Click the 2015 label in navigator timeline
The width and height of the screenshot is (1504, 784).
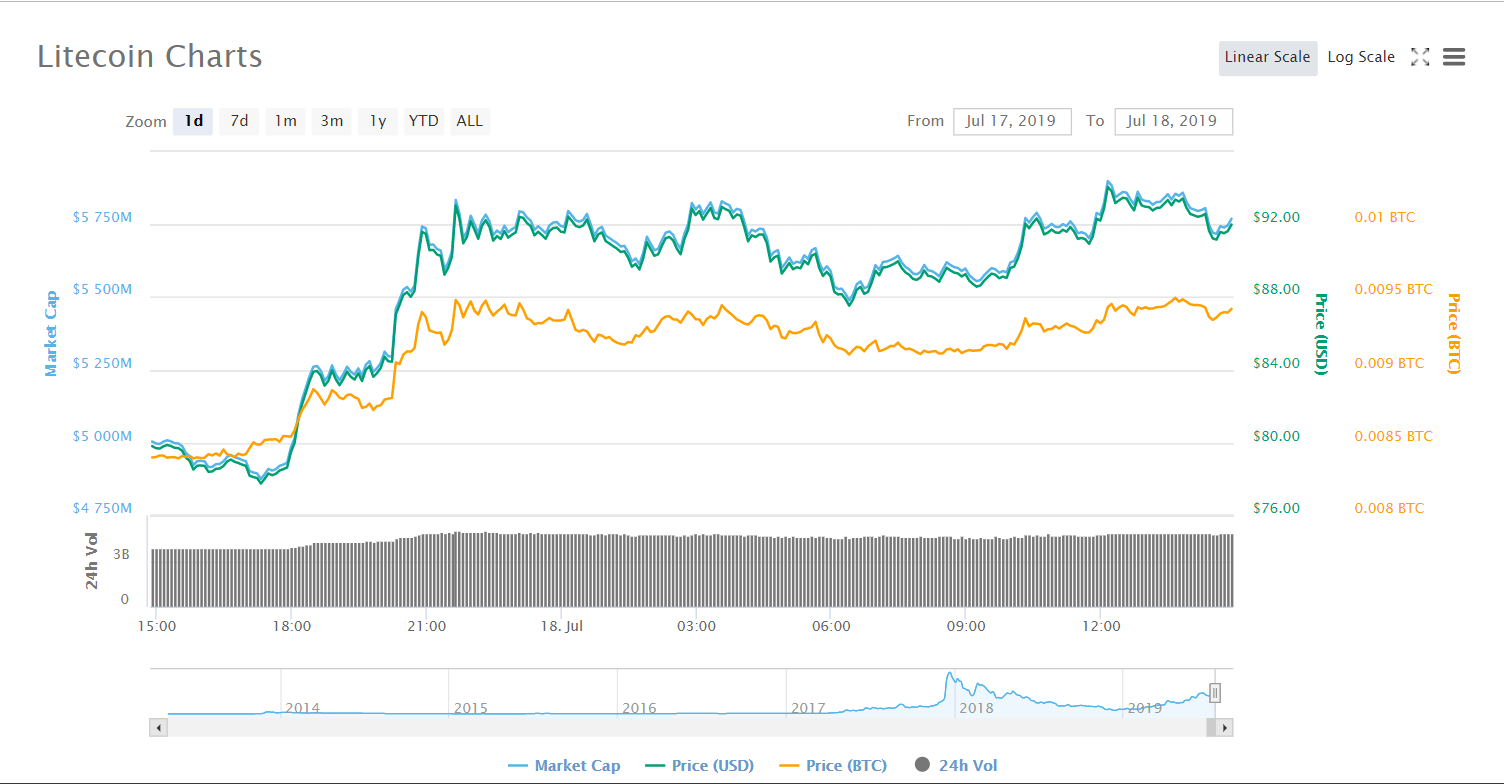pos(470,708)
